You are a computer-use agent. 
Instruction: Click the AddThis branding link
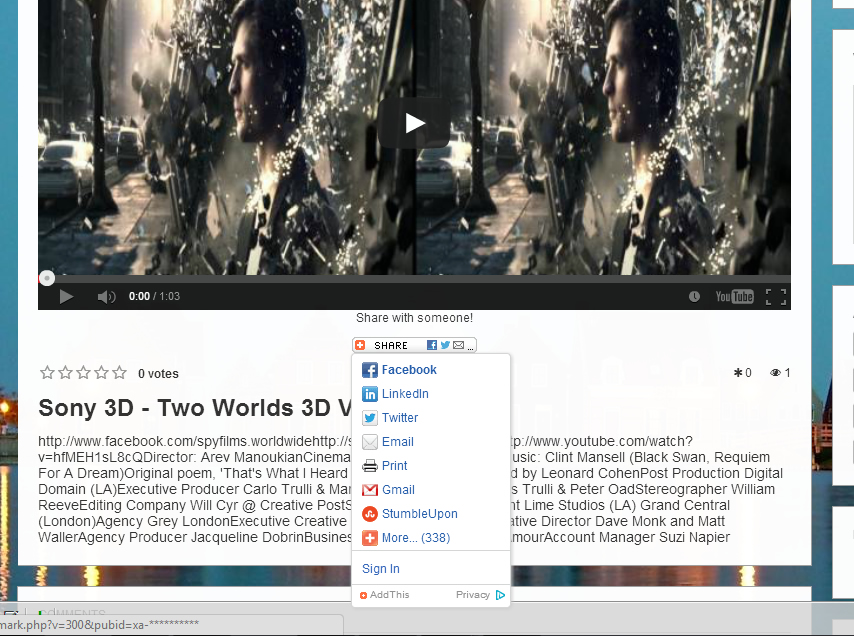385,595
